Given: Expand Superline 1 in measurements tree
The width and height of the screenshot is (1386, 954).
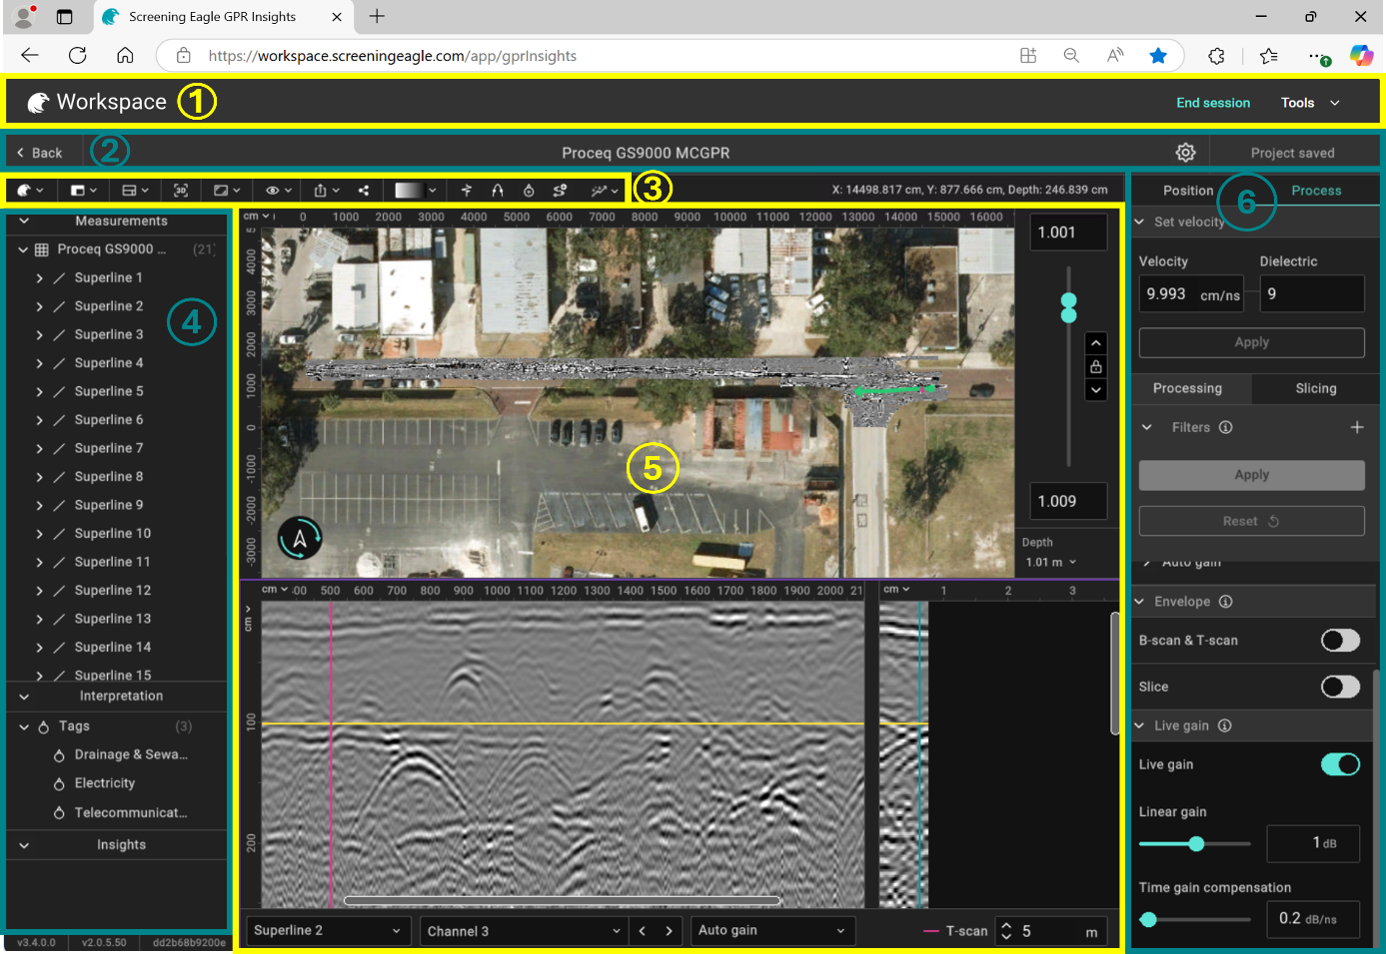Looking at the screenshot, I should [39, 278].
